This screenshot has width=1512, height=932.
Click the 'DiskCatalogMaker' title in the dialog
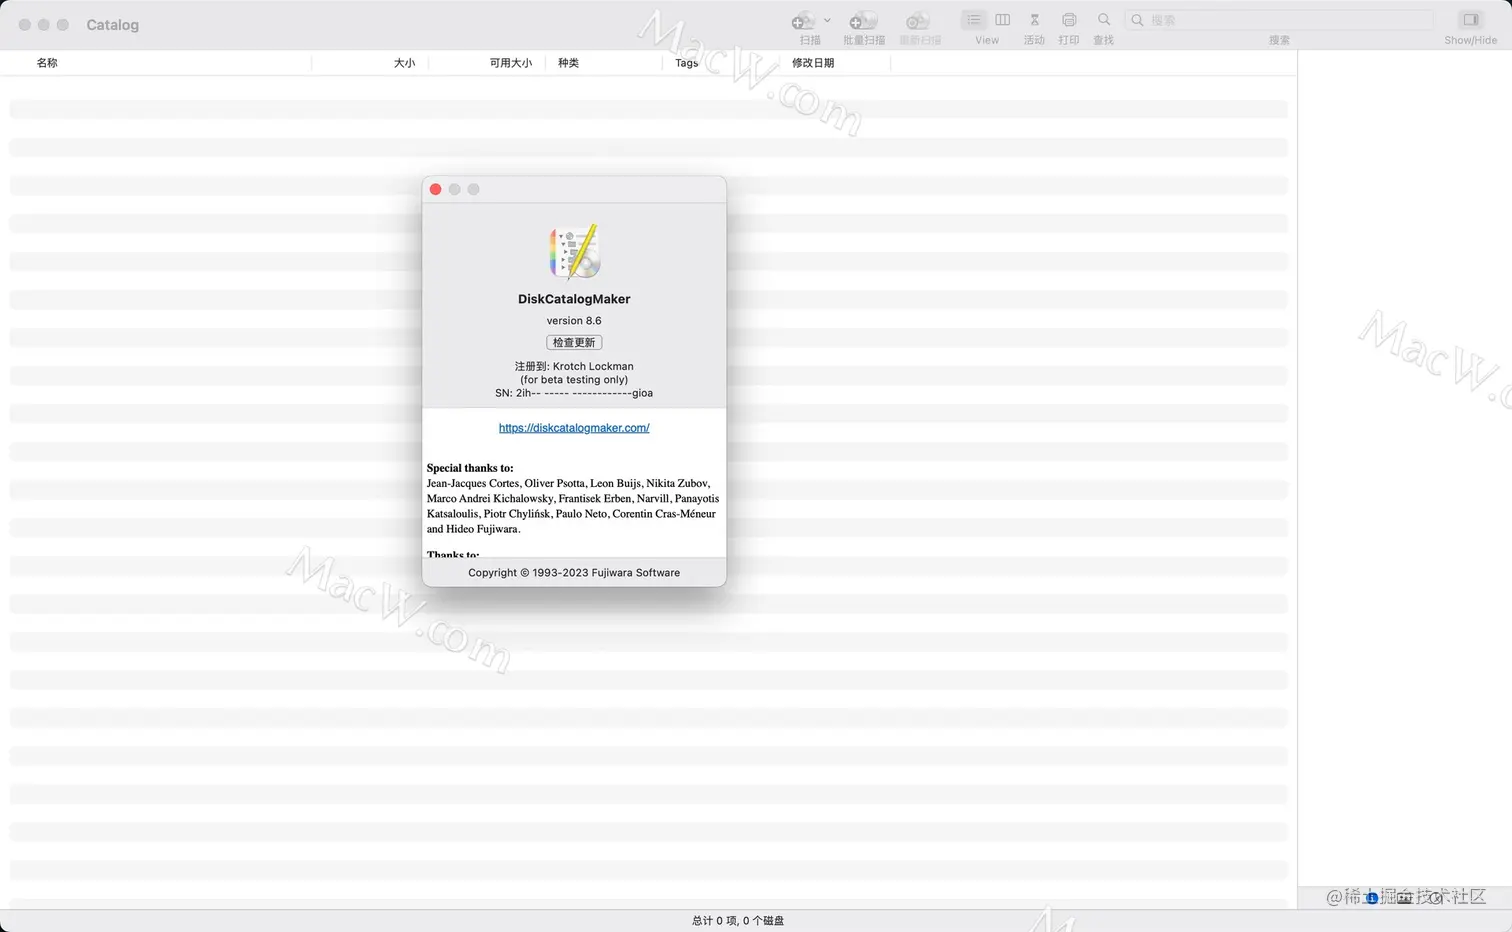pos(574,299)
